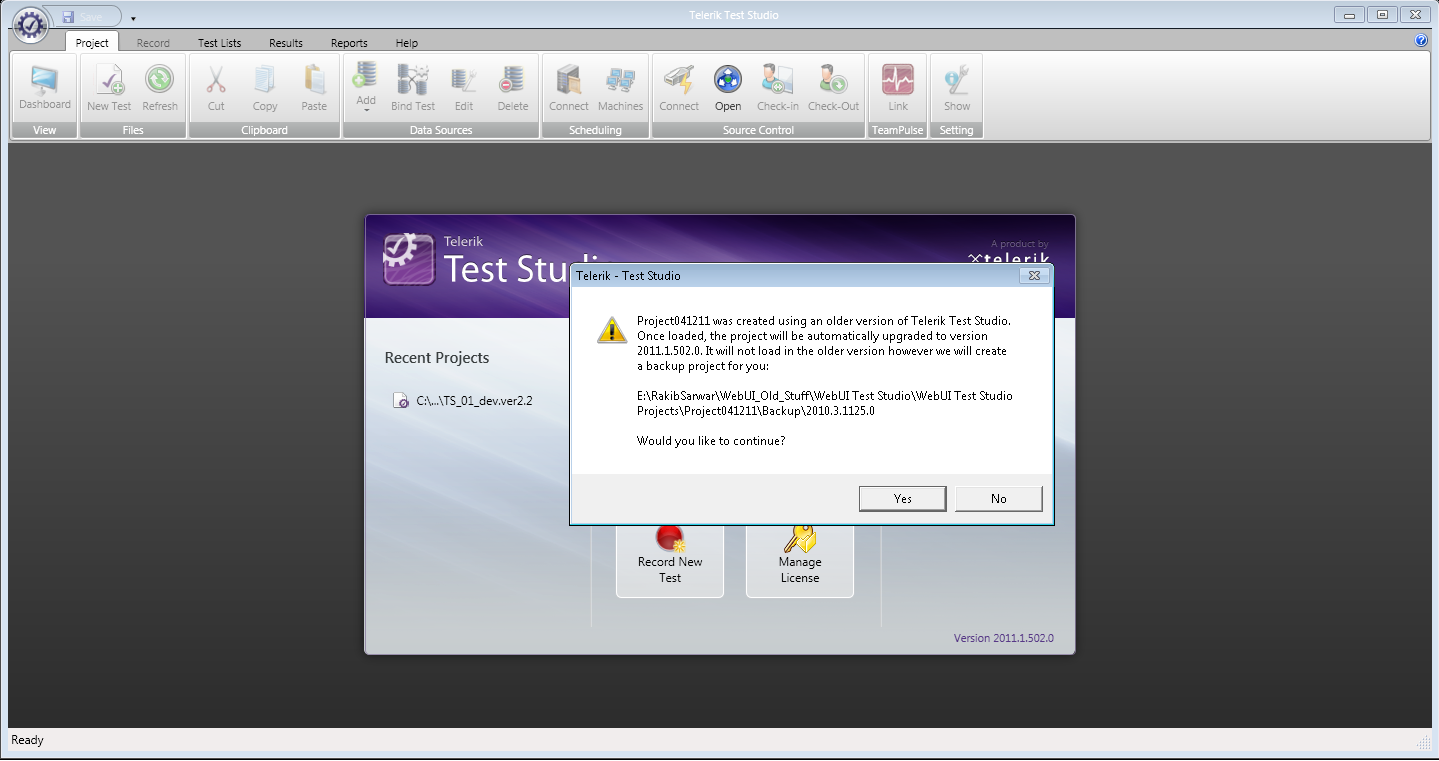Screen dimensions: 1439x761
Task: Close the Telerik - Test Studio dialog
Action: 1035,275
